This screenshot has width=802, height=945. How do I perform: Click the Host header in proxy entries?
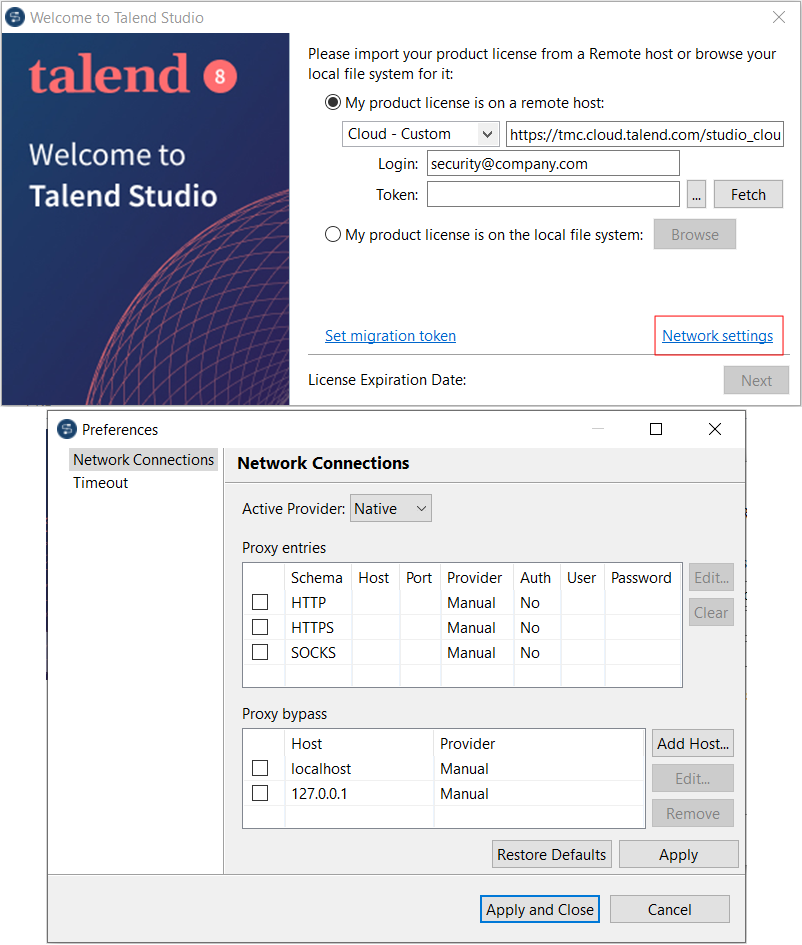(x=374, y=577)
